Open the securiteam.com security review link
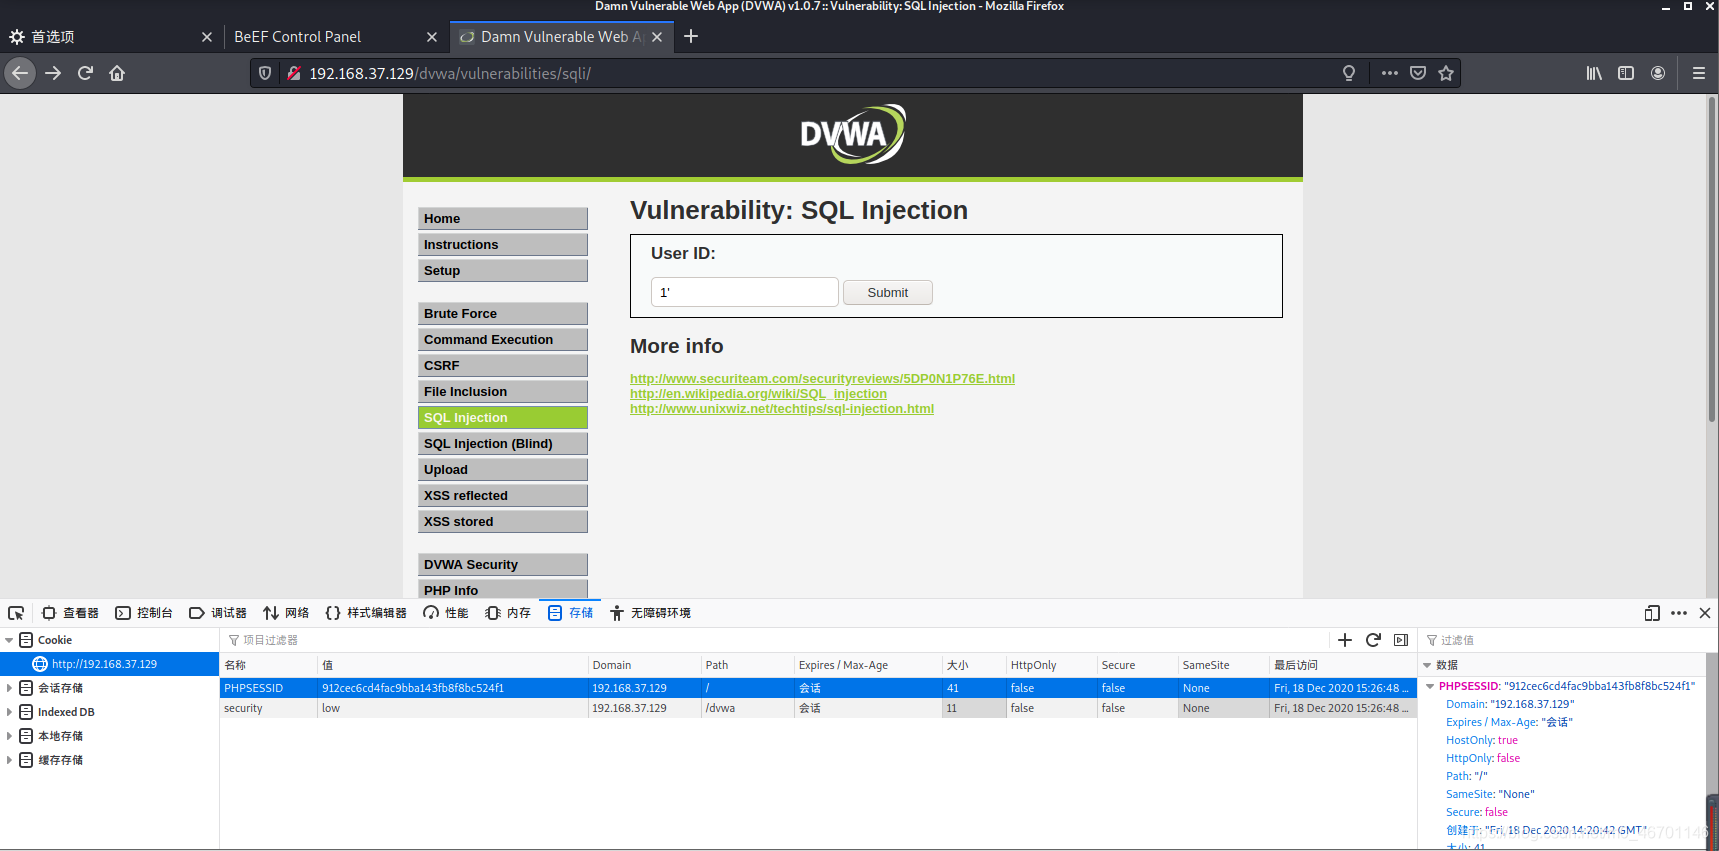This screenshot has width=1719, height=851. tap(822, 379)
